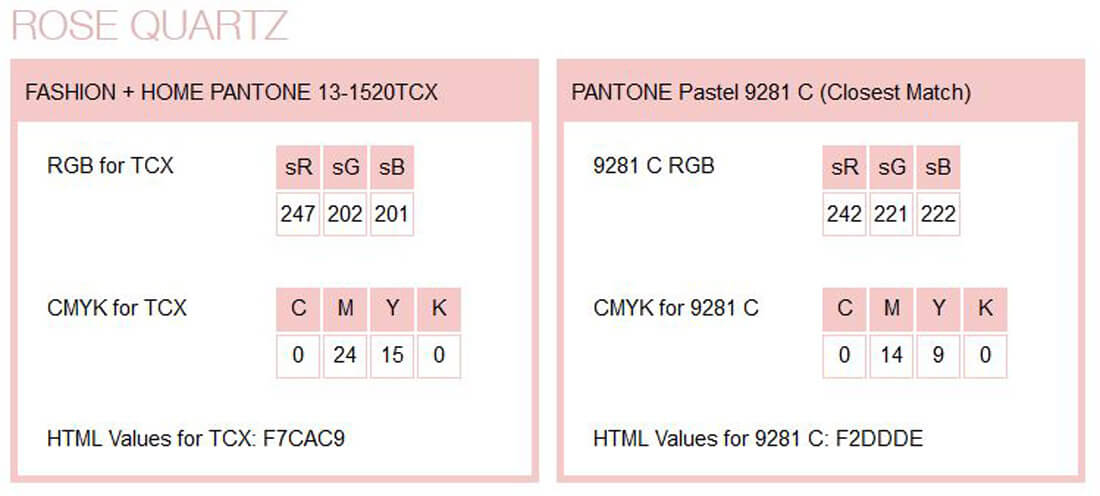Click the "9281 C RGB" label
Screen dimensions: 1100x496
coord(654,166)
